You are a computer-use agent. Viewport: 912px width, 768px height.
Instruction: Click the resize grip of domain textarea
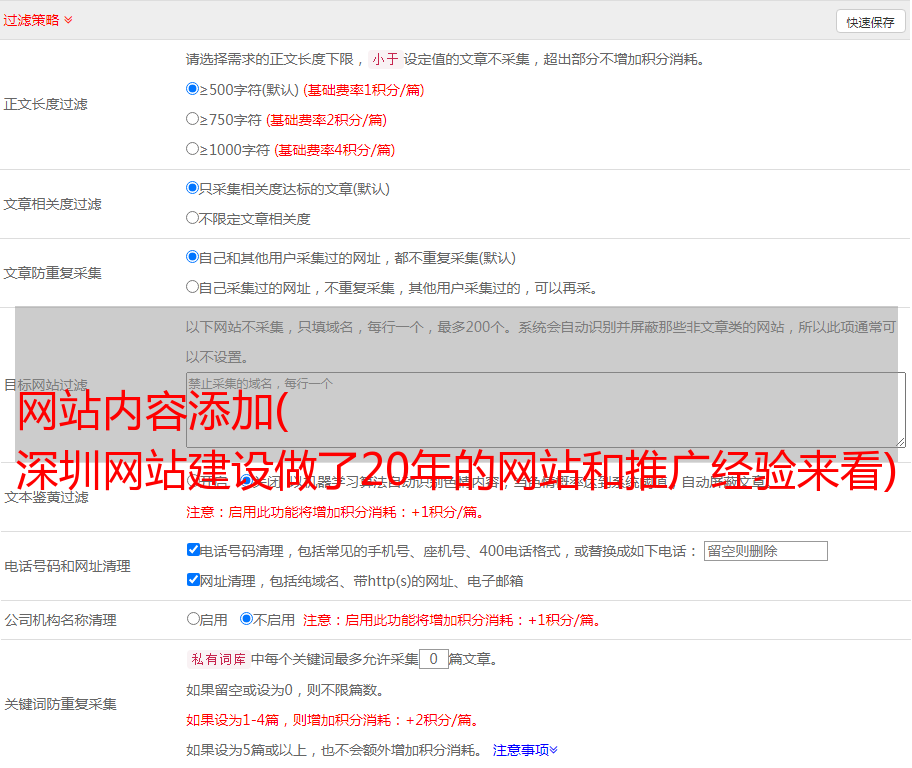pyautogui.click(x=900, y=442)
